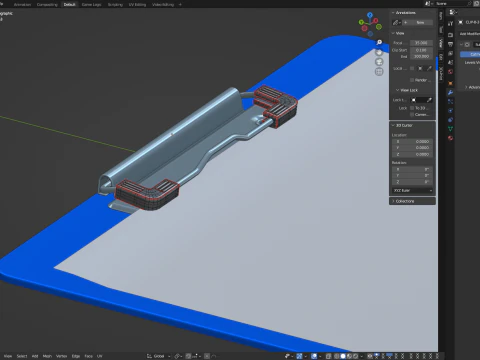This screenshot has height=360, width=480.
Task: Edit the Clip Start value field
Action: (421, 50)
